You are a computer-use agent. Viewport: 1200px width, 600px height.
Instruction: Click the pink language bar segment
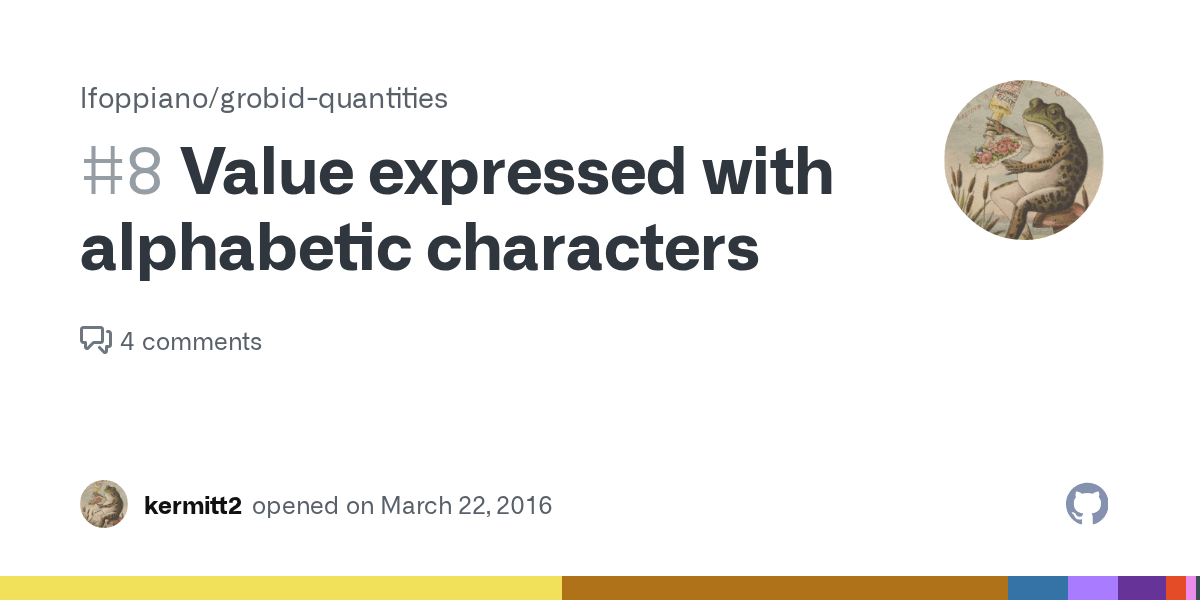[1190, 588]
